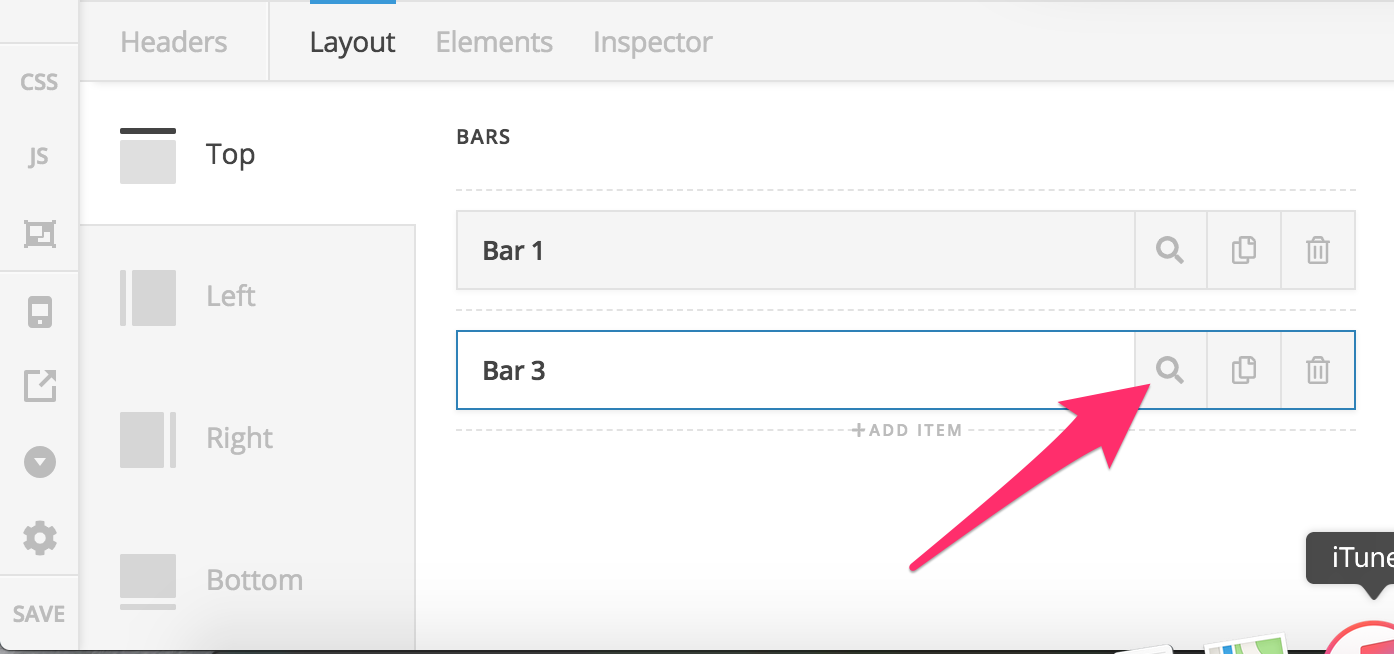Duplicate Bar 1
The width and height of the screenshot is (1394, 654).
[x=1244, y=250]
